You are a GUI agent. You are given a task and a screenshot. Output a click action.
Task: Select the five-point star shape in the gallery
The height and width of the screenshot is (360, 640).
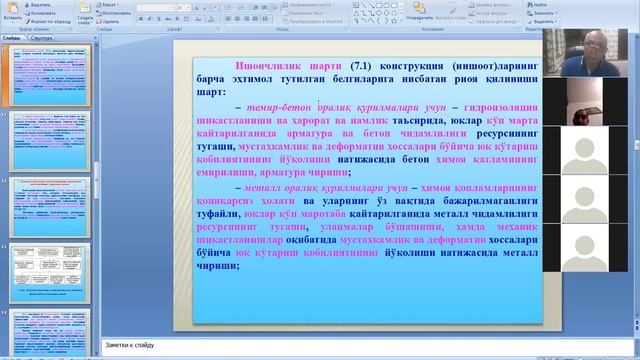click(394, 21)
